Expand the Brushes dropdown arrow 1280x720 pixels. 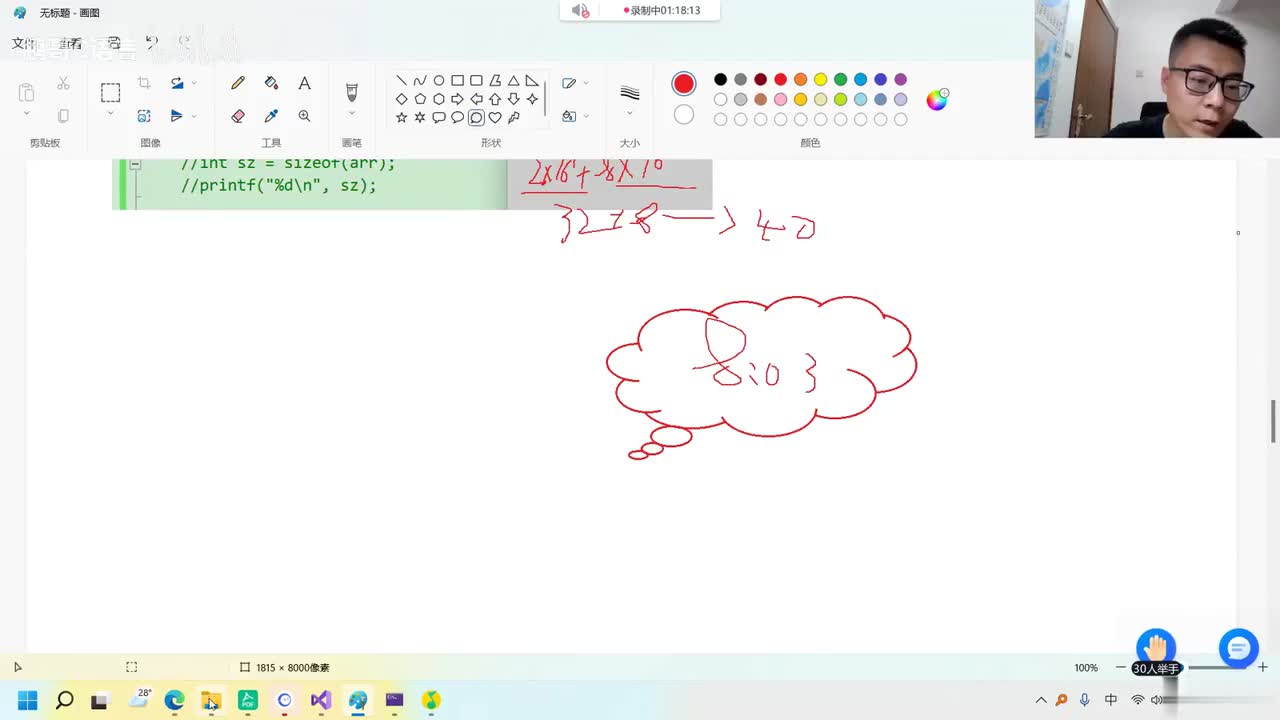(351, 114)
